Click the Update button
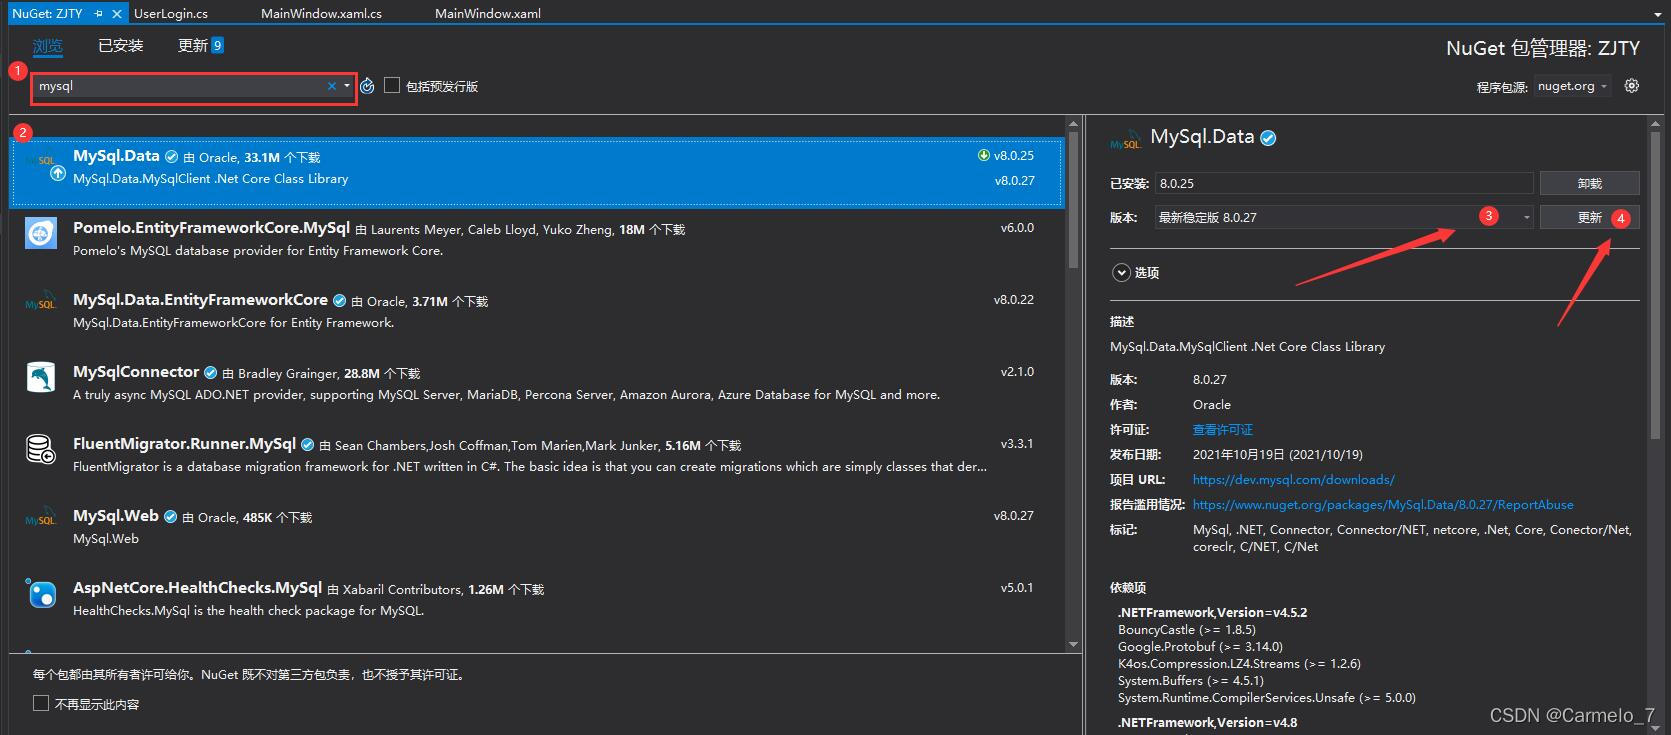The height and width of the screenshot is (735, 1671). point(1589,217)
